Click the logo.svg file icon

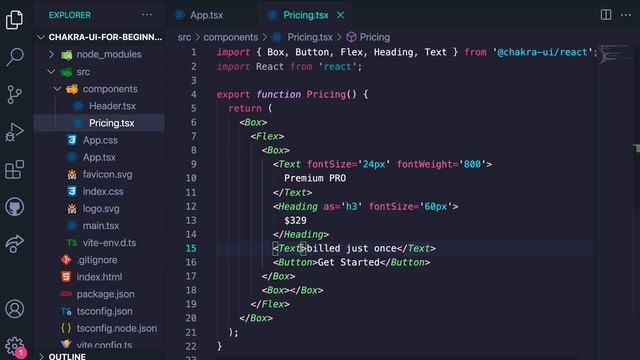pyautogui.click(x=72, y=209)
